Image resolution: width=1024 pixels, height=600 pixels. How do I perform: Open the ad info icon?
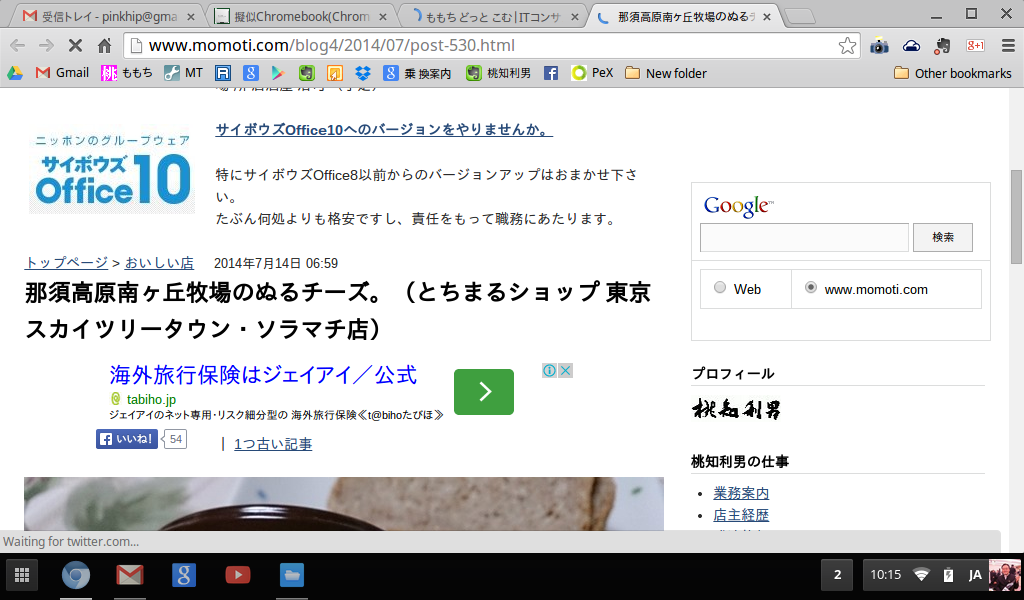click(x=549, y=371)
